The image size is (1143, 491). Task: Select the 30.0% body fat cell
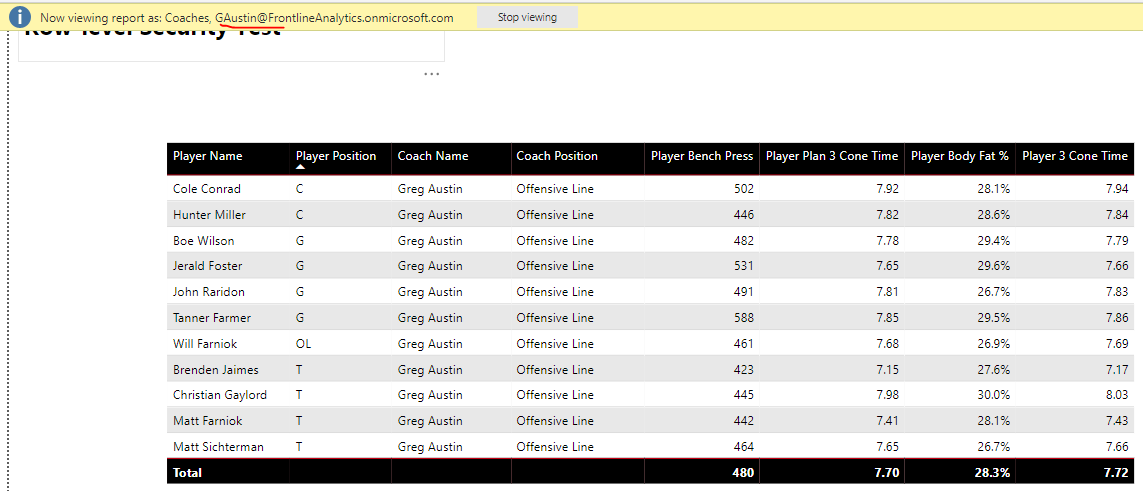[993, 395]
